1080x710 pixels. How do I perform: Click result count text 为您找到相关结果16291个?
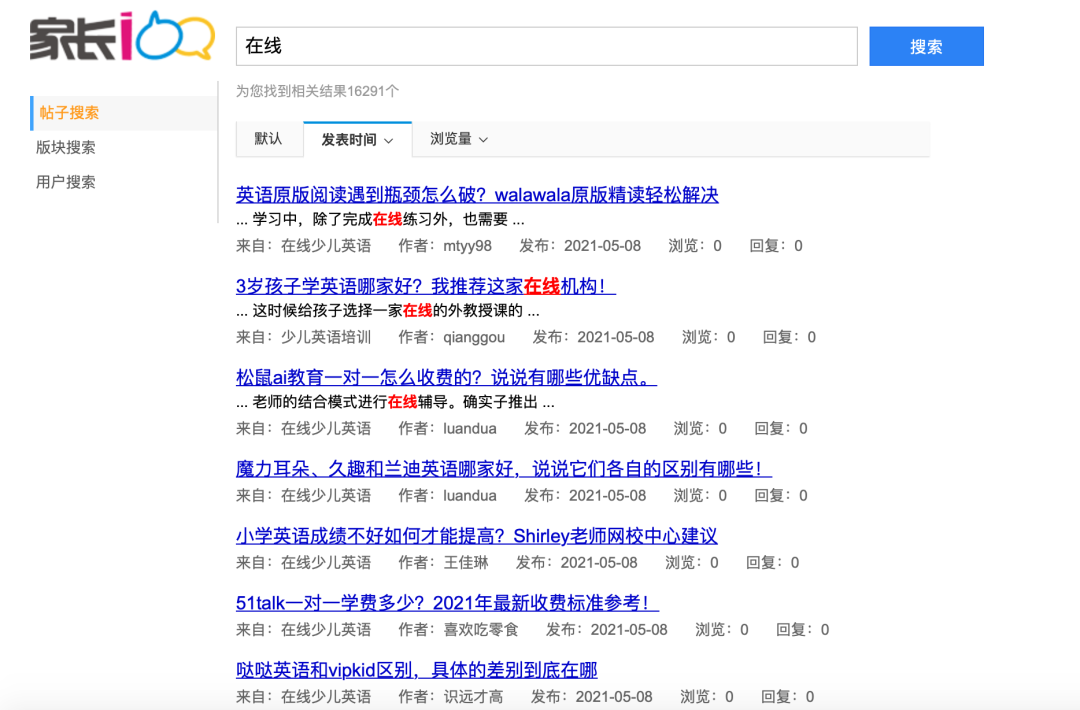tap(318, 91)
